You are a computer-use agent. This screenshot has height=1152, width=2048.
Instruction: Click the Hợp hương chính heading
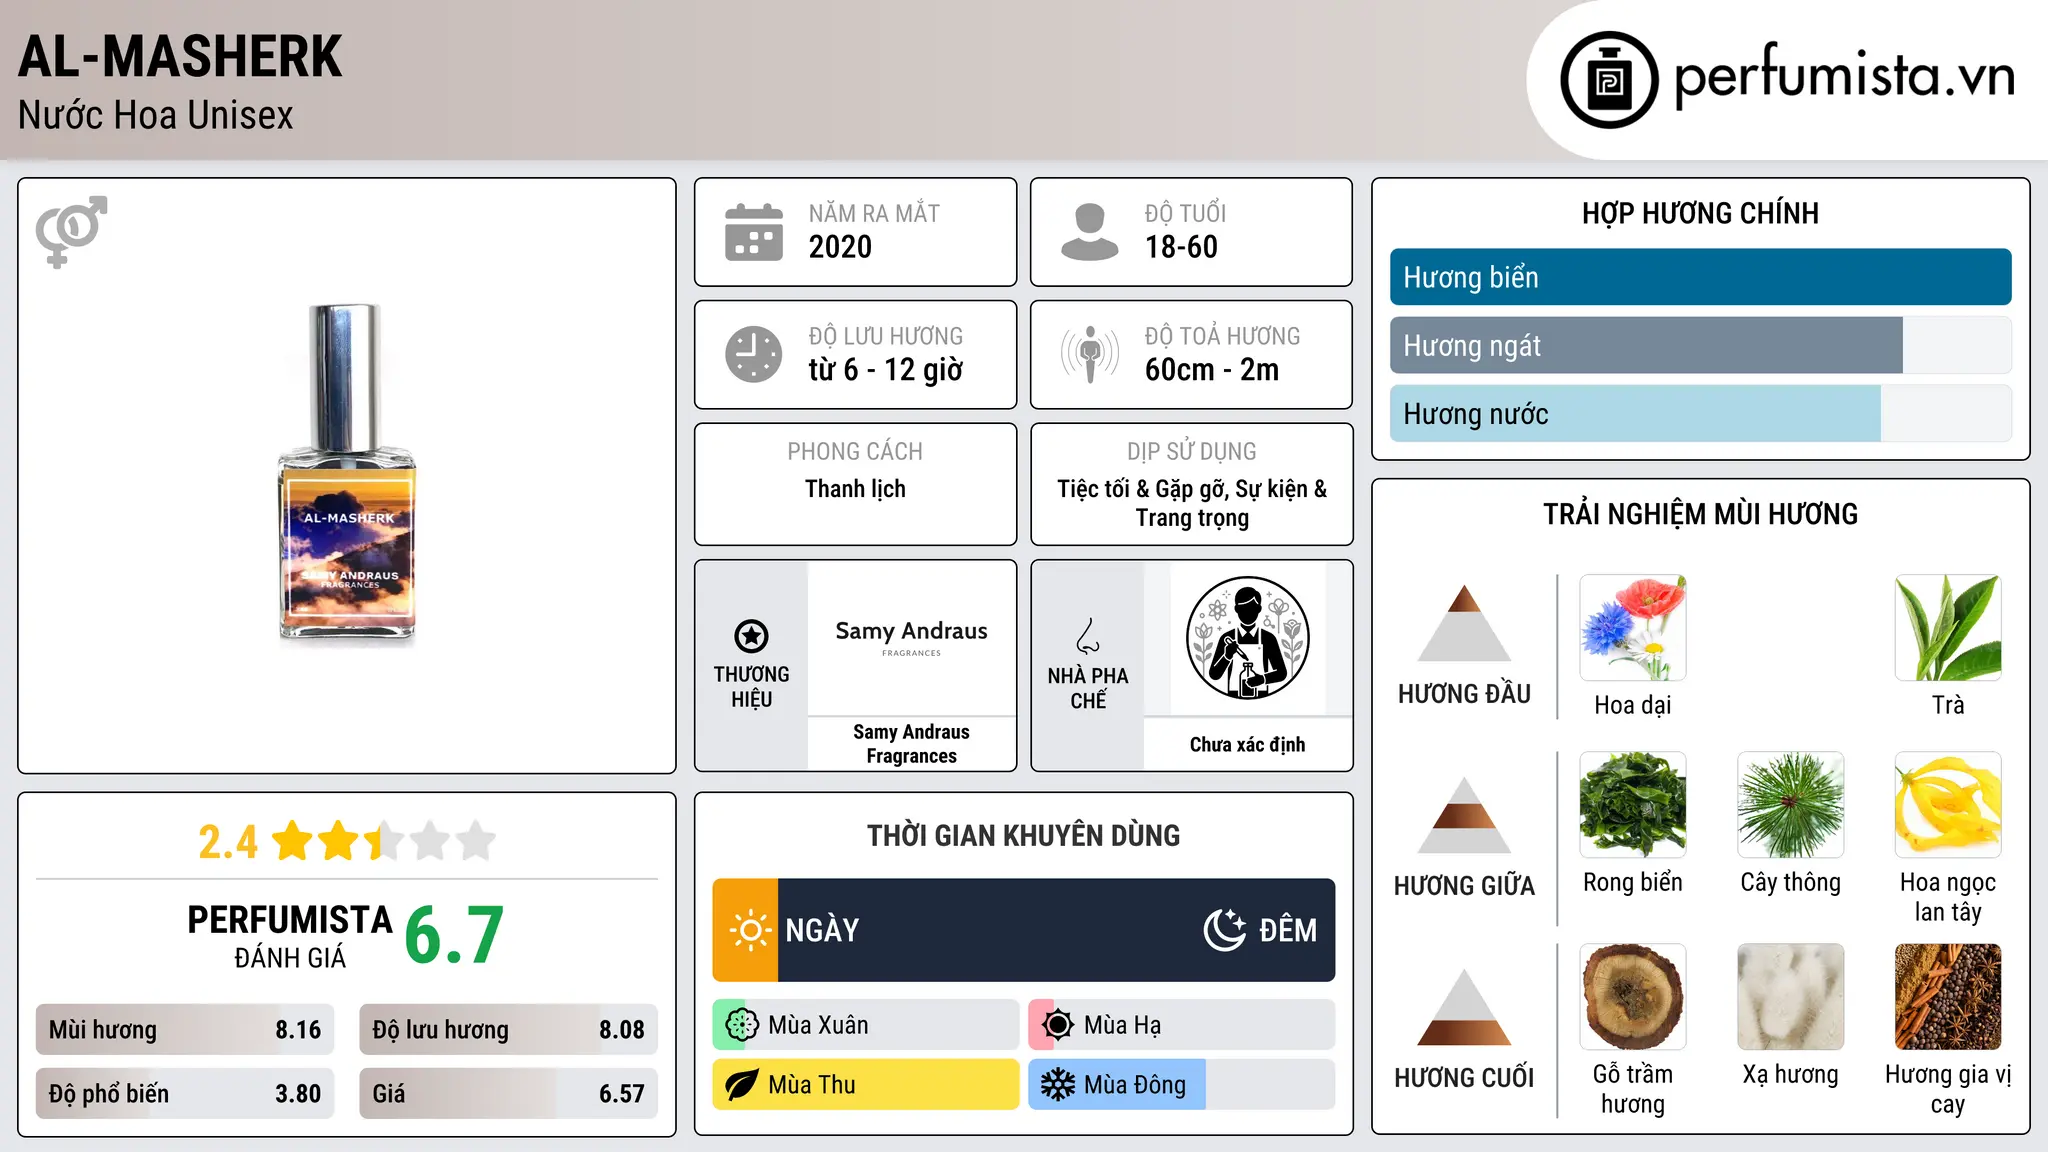coord(1700,214)
